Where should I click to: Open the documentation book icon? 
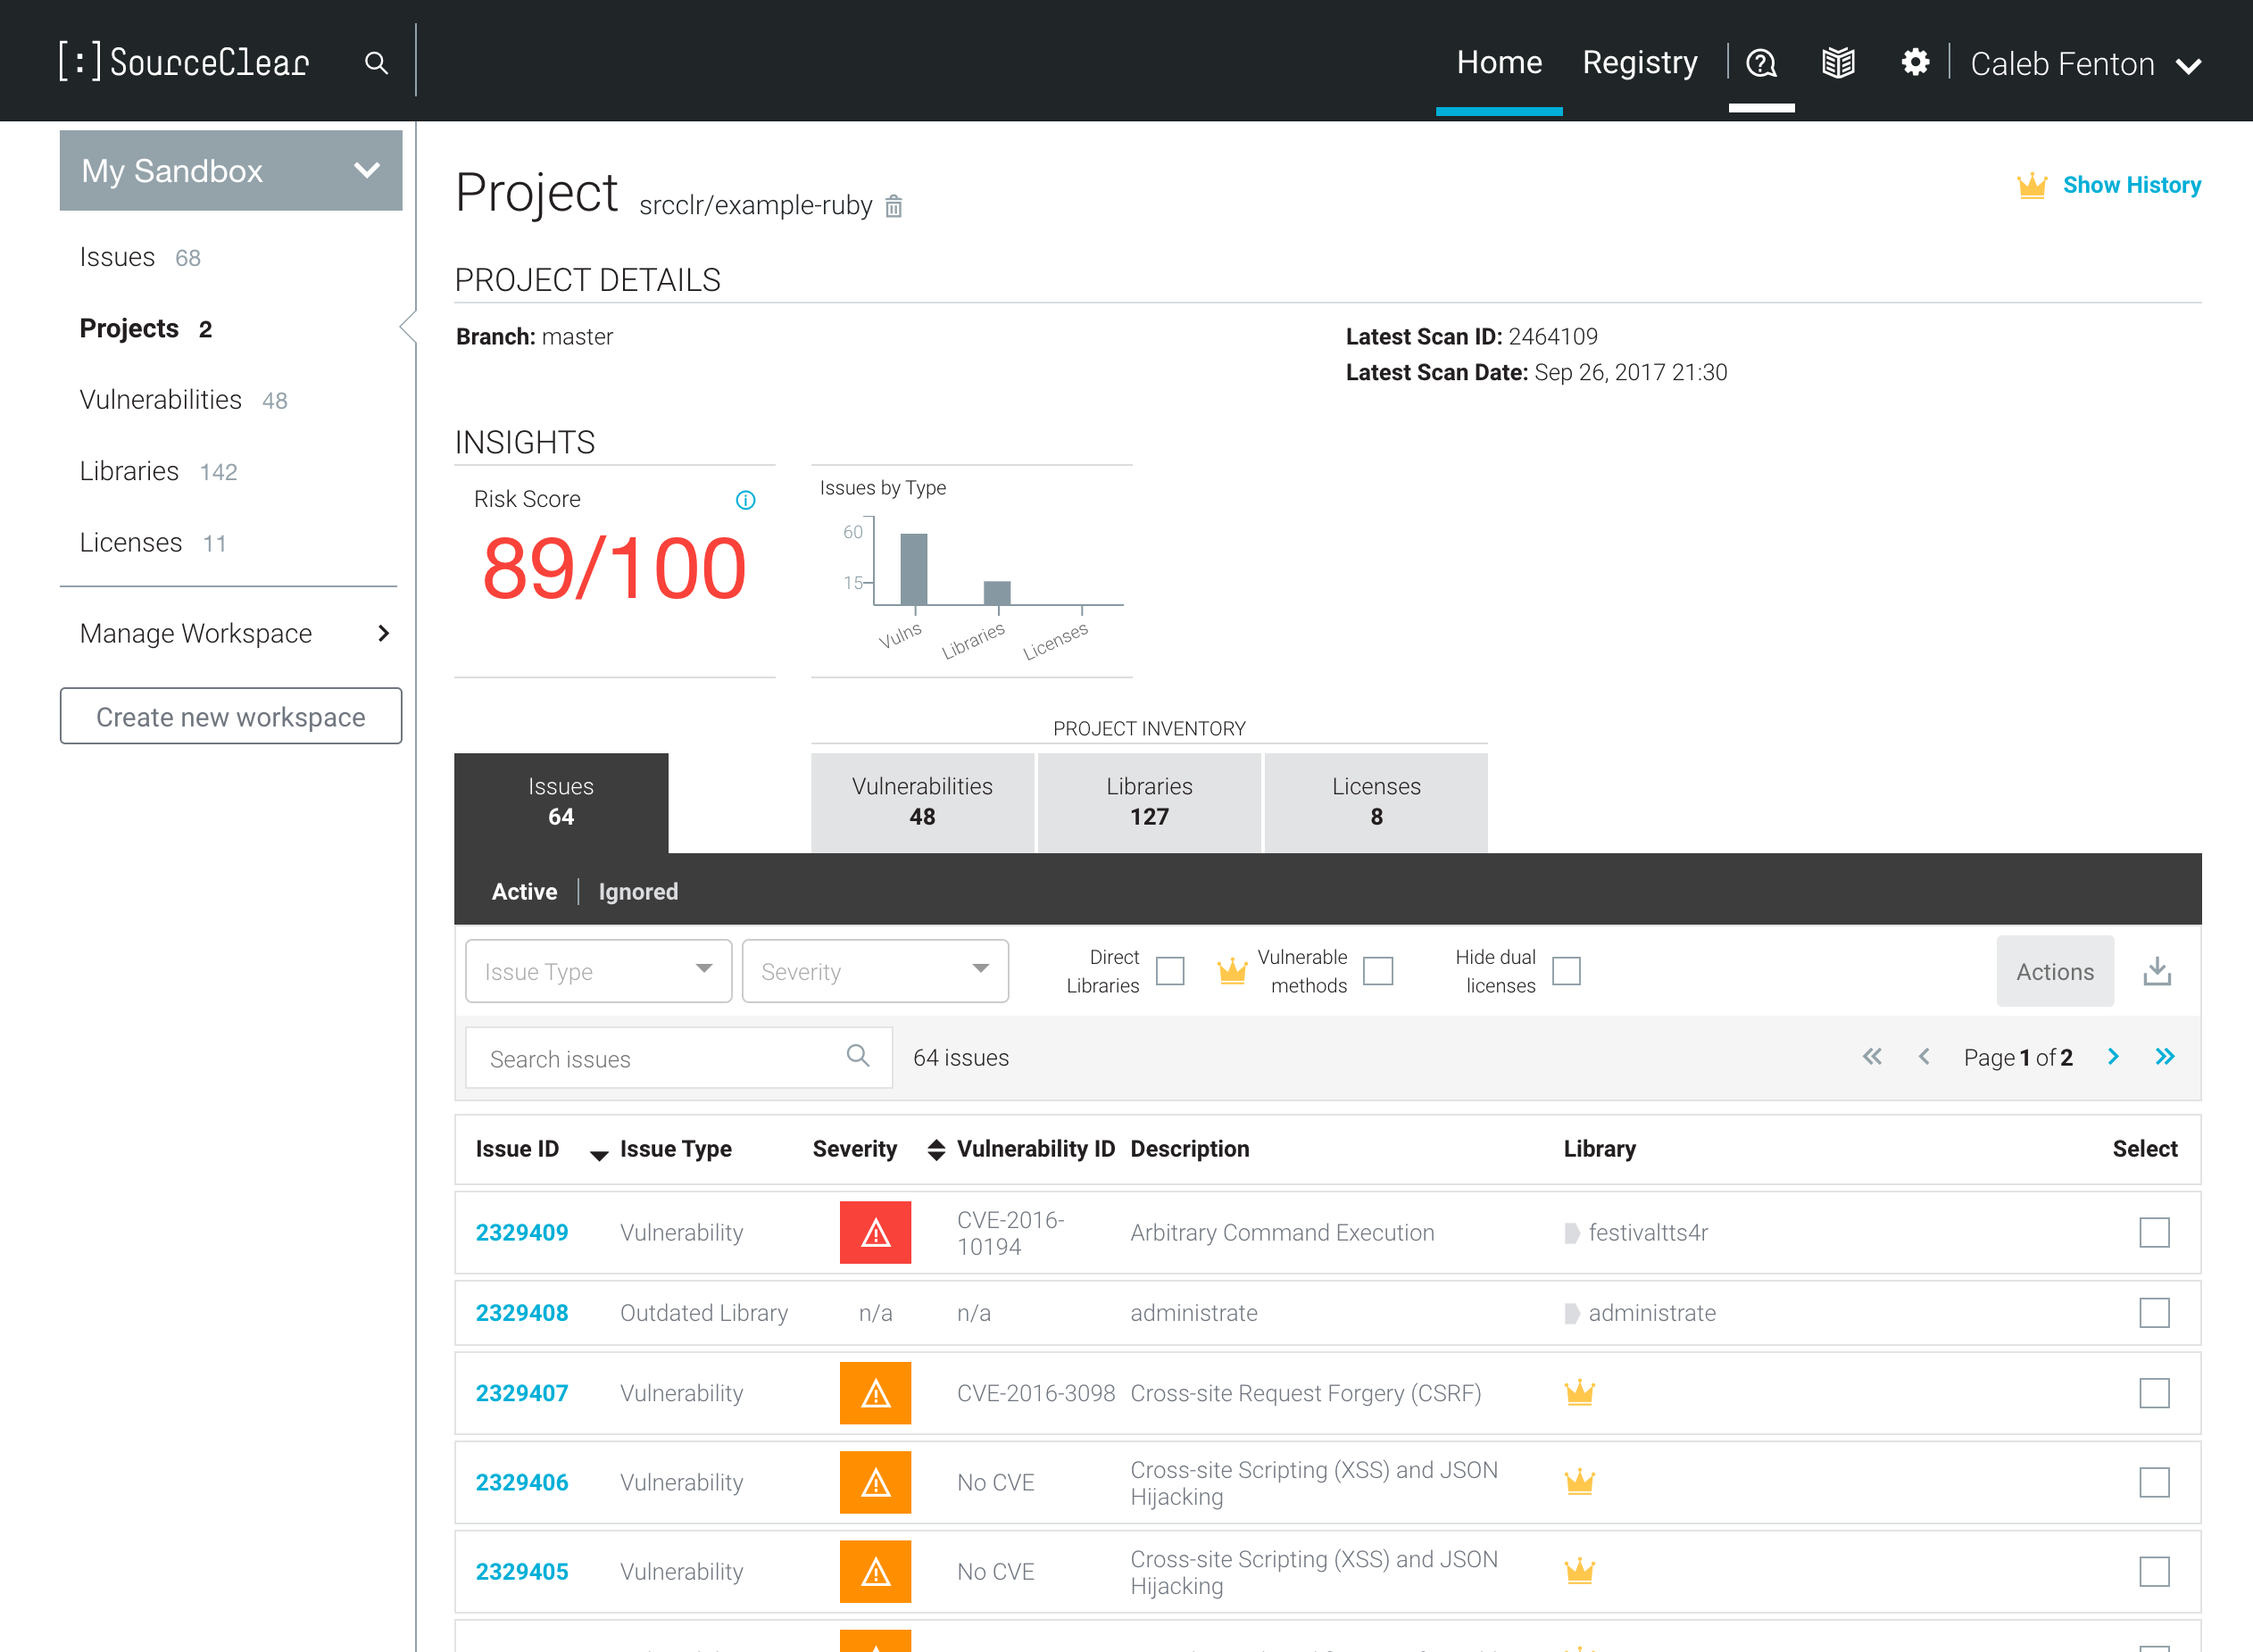(x=1838, y=63)
